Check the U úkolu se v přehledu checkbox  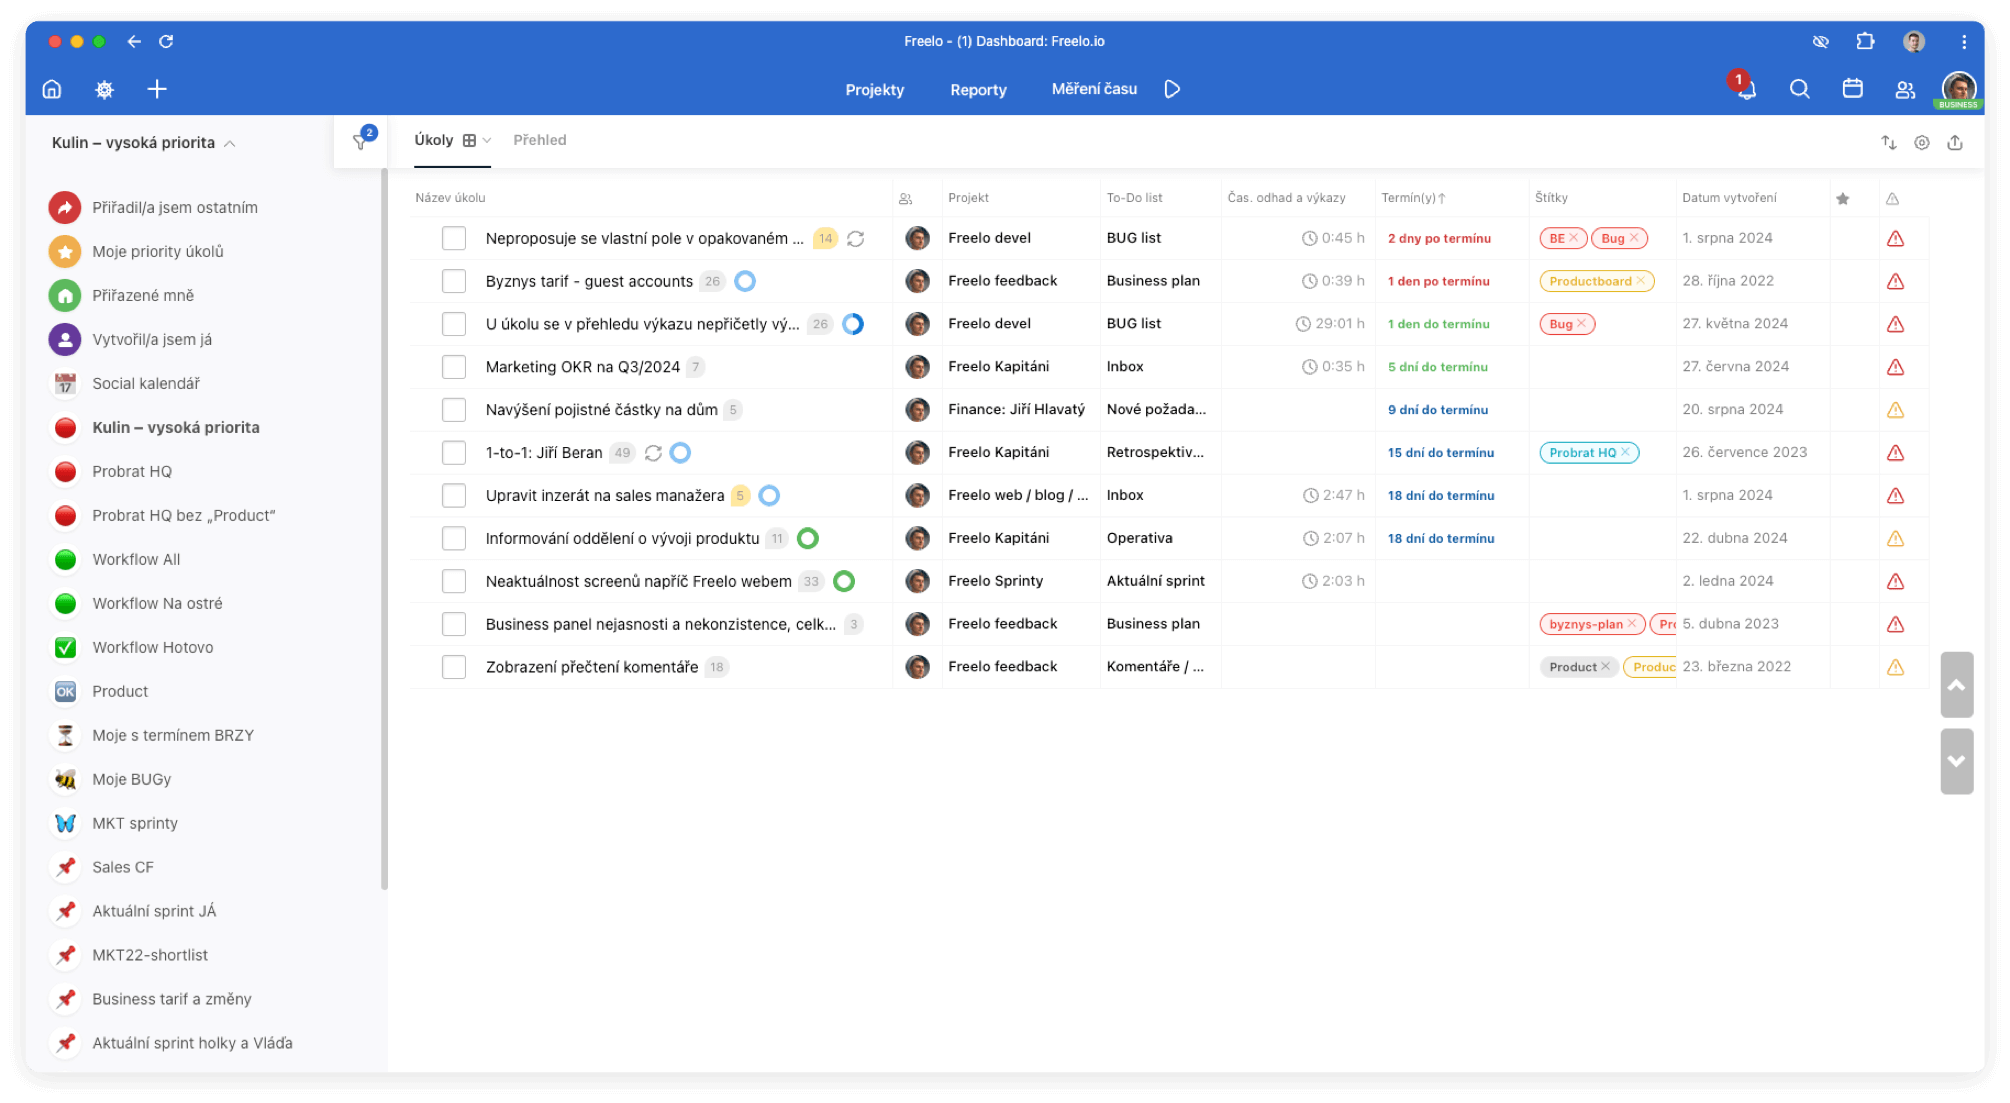[x=454, y=324]
